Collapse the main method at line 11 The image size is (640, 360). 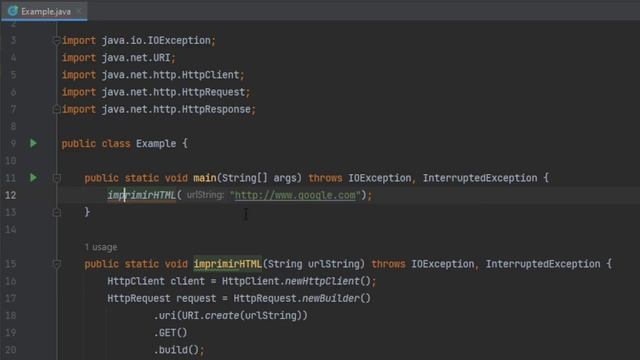point(56,178)
